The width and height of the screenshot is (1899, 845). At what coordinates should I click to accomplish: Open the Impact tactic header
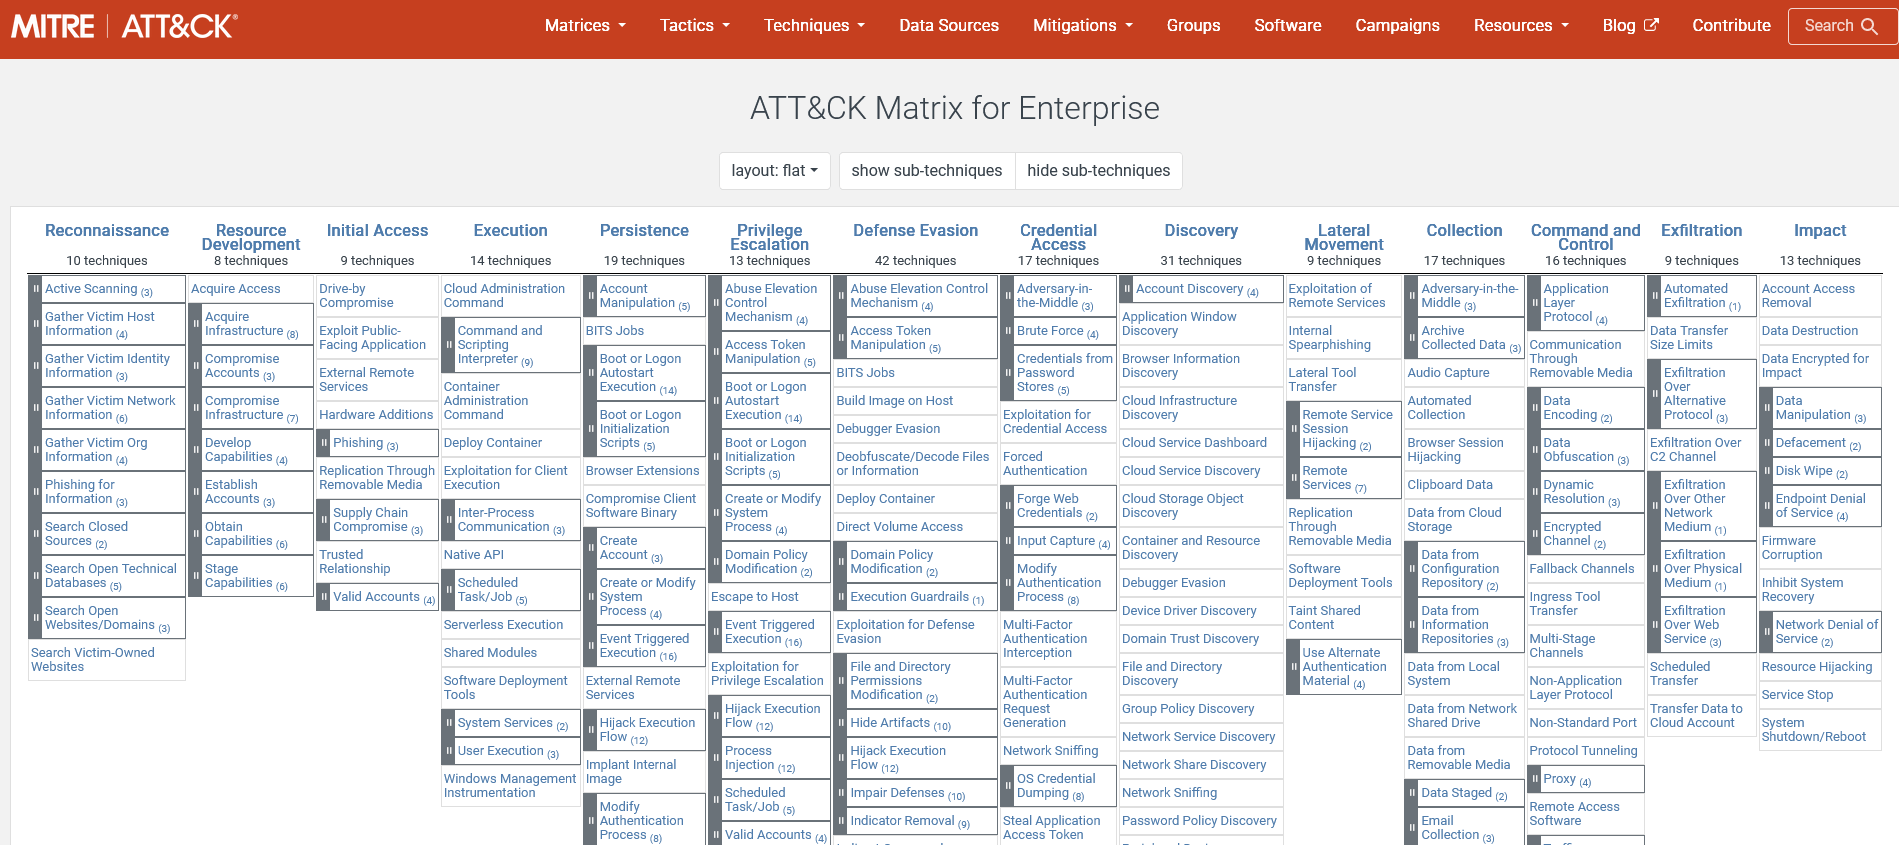1820,231
